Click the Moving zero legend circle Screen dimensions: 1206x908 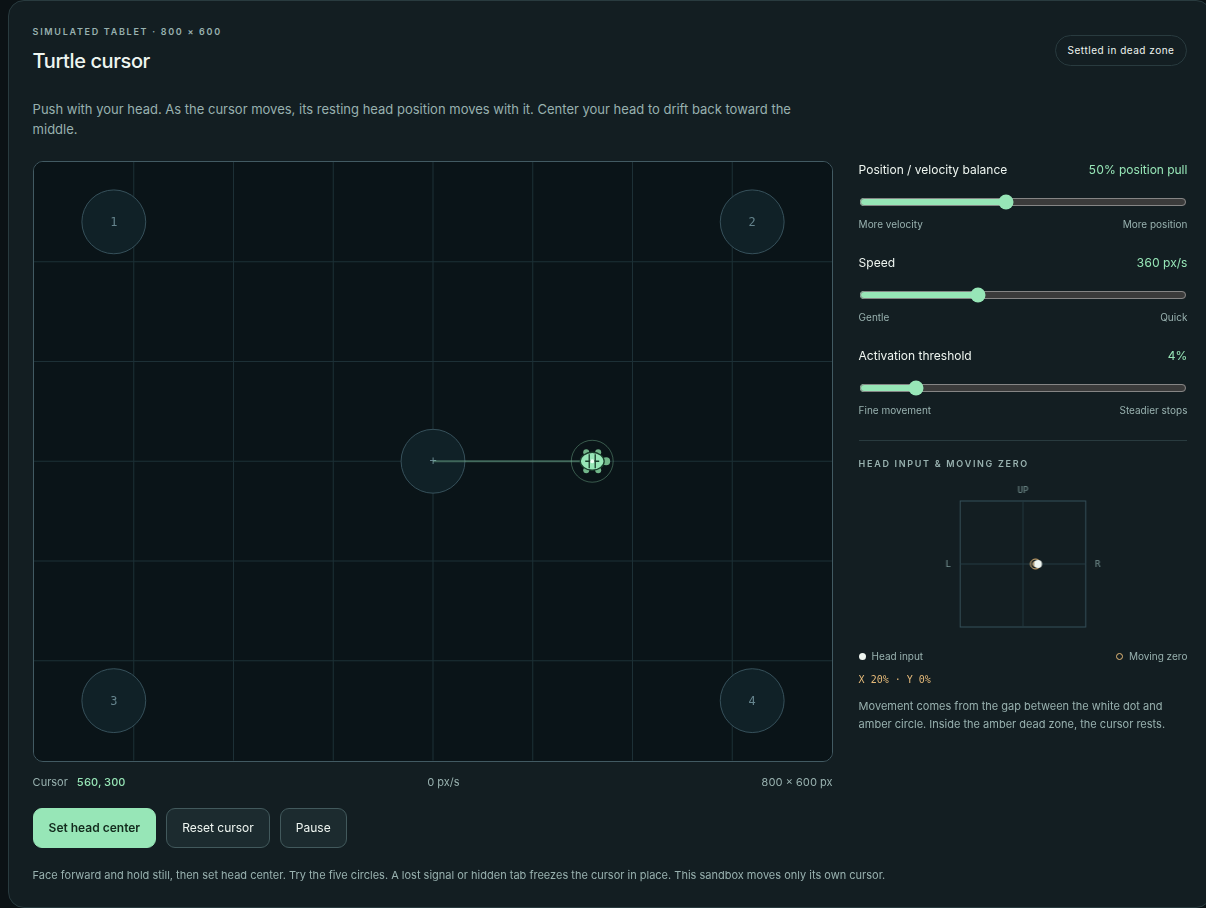[x=1120, y=657]
